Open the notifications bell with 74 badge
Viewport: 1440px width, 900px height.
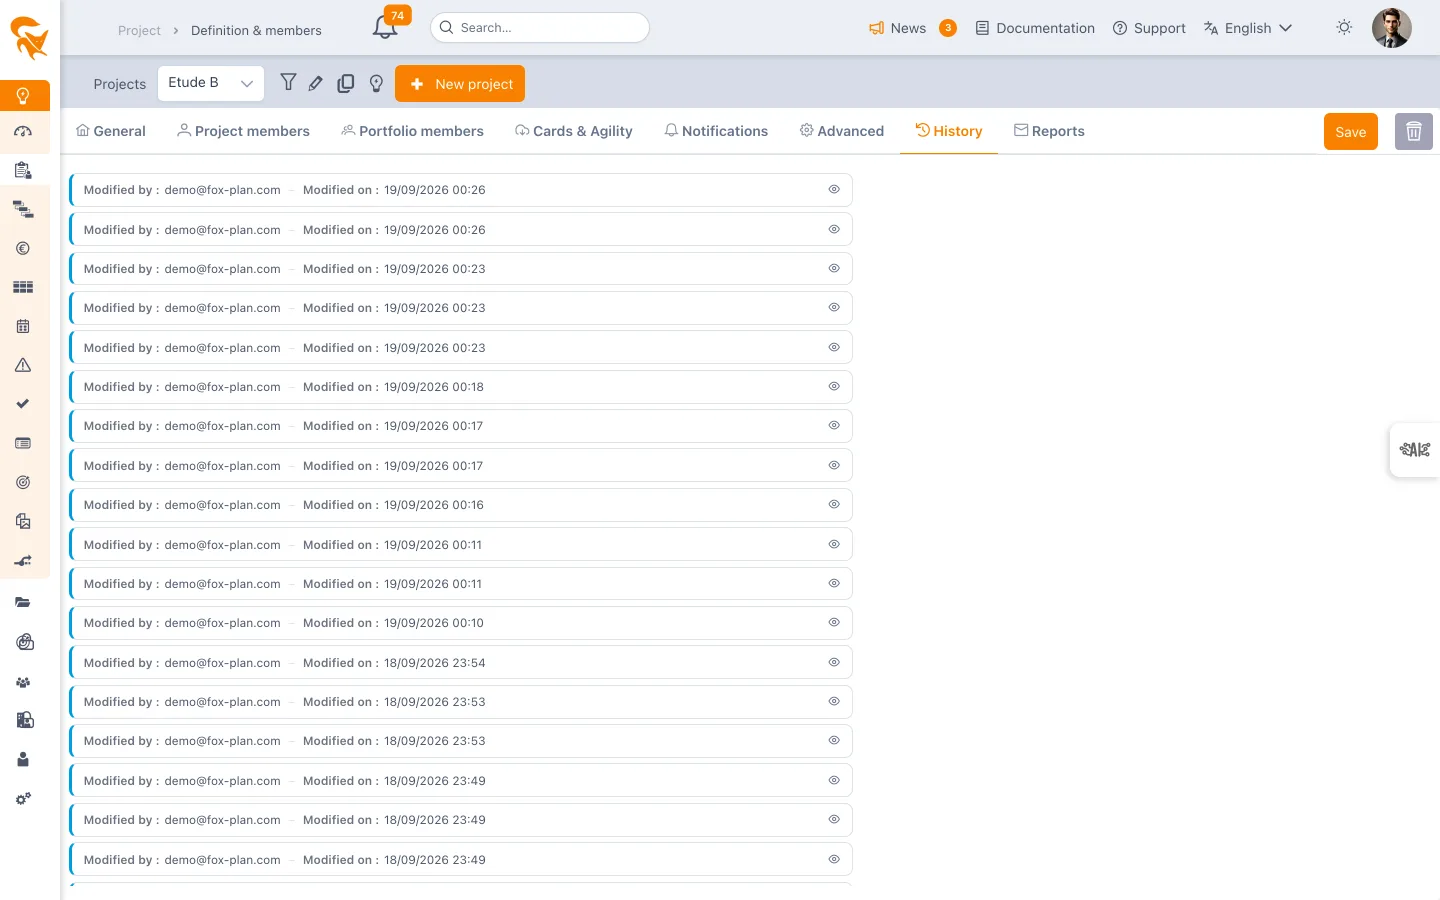tap(386, 26)
